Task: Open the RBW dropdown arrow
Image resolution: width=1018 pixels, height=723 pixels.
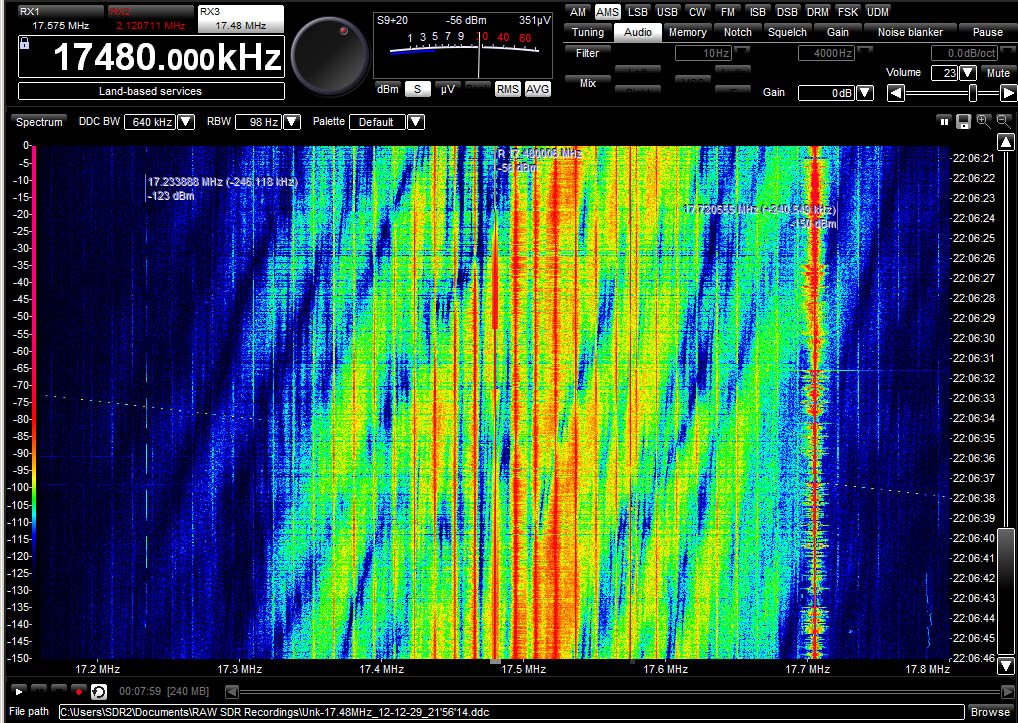Action: click(x=292, y=122)
